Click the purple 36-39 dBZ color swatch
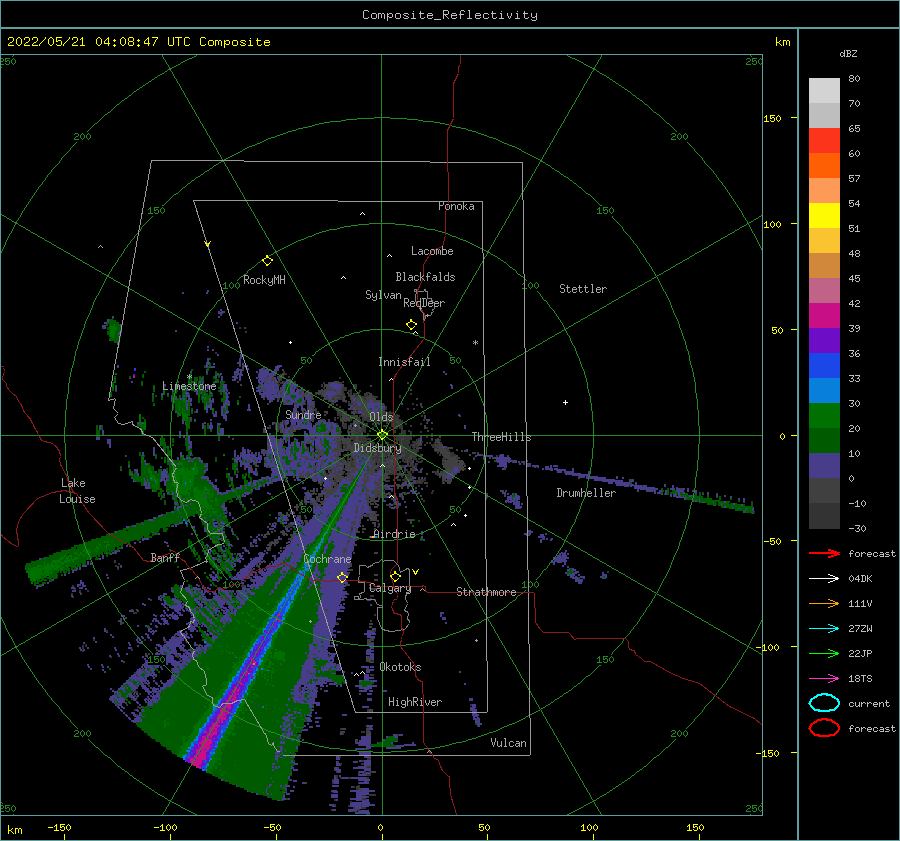This screenshot has height=841, width=900. 824,340
